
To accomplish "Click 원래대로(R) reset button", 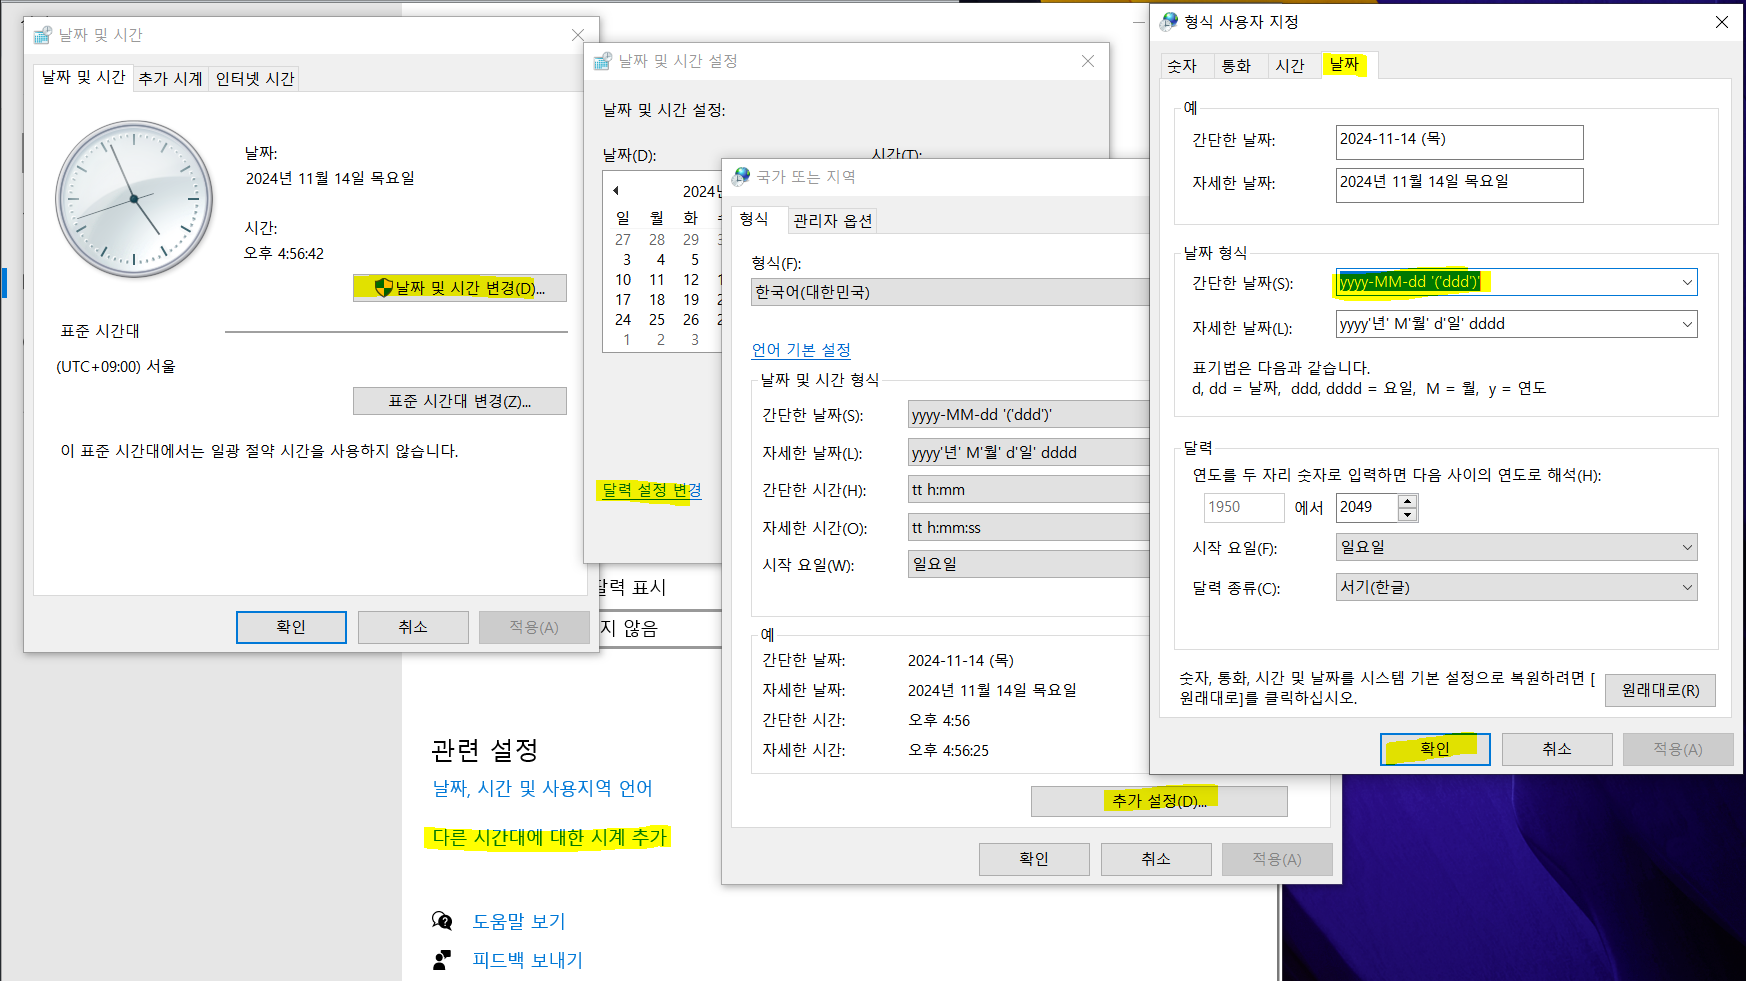I will click(1660, 690).
